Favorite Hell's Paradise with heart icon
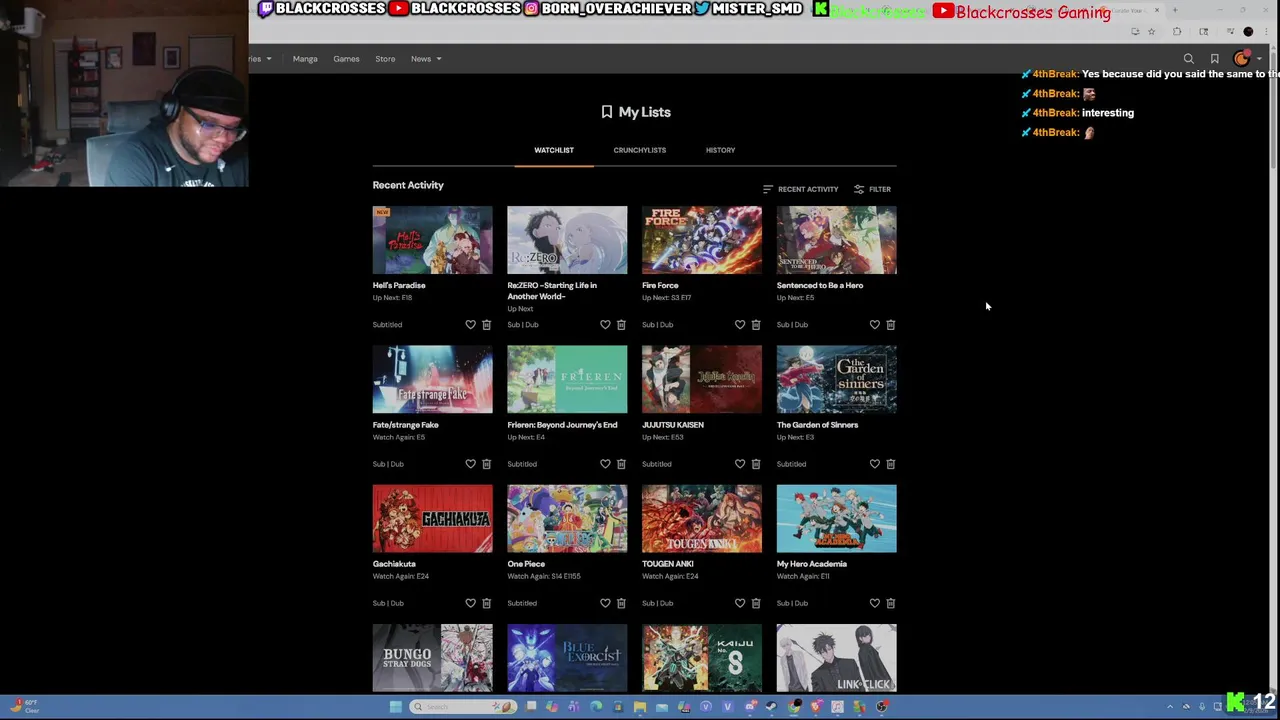The image size is (1280, 720). (470, 325)
